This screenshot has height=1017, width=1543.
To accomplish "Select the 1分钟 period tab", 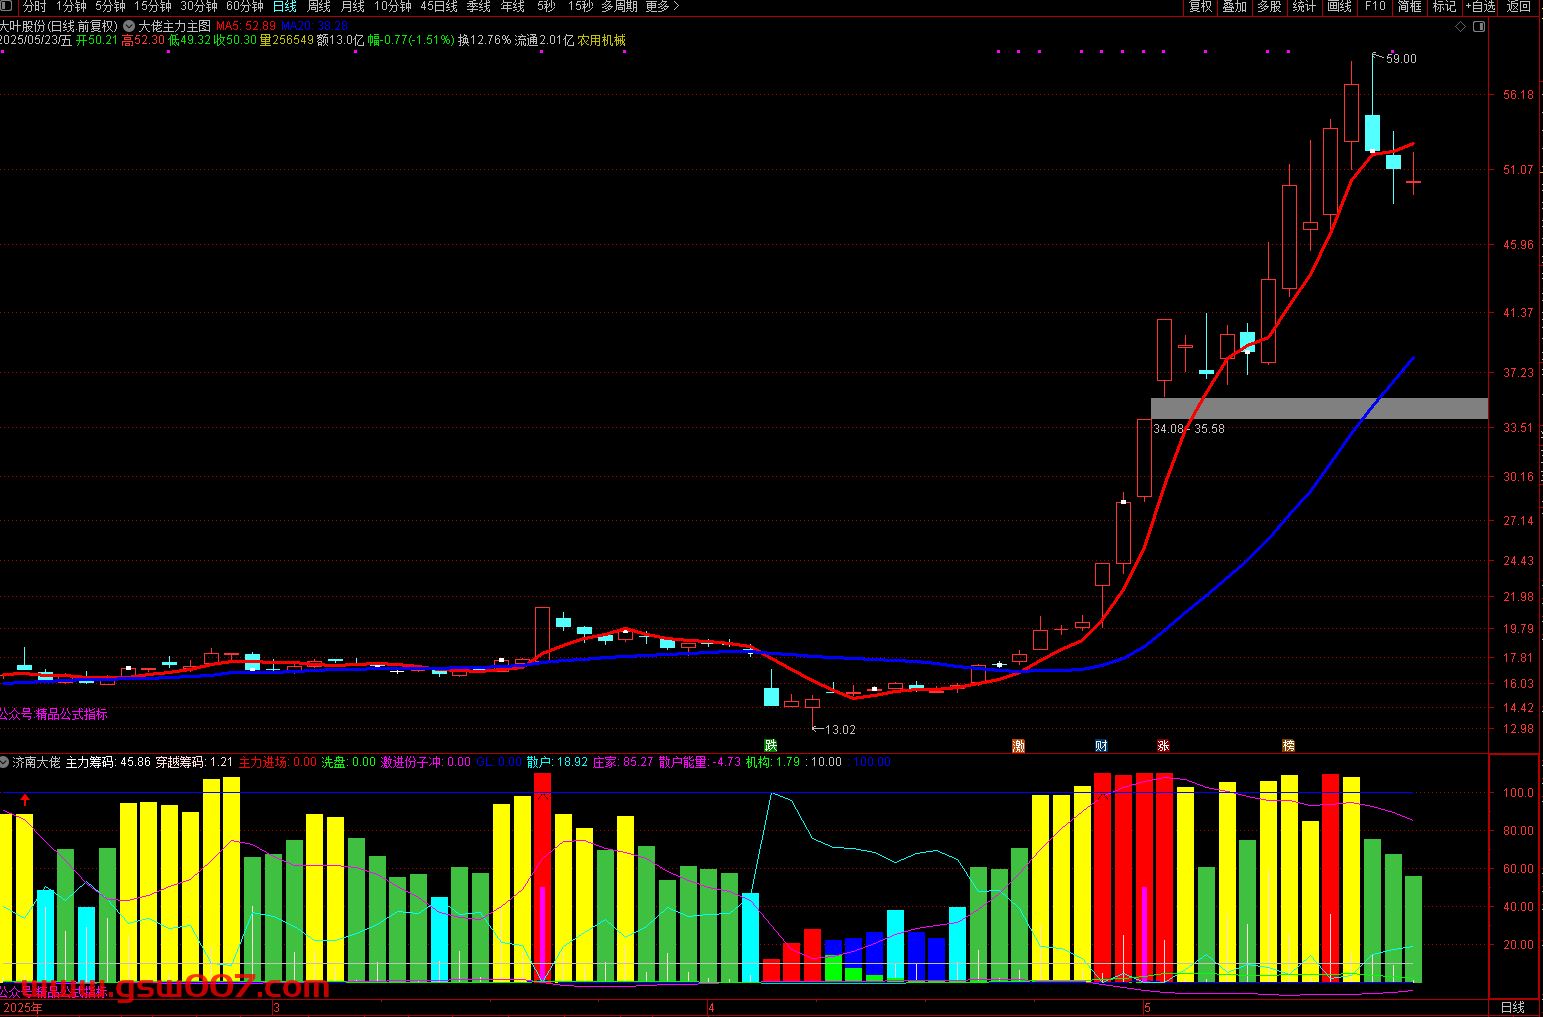I will (71, 6).
